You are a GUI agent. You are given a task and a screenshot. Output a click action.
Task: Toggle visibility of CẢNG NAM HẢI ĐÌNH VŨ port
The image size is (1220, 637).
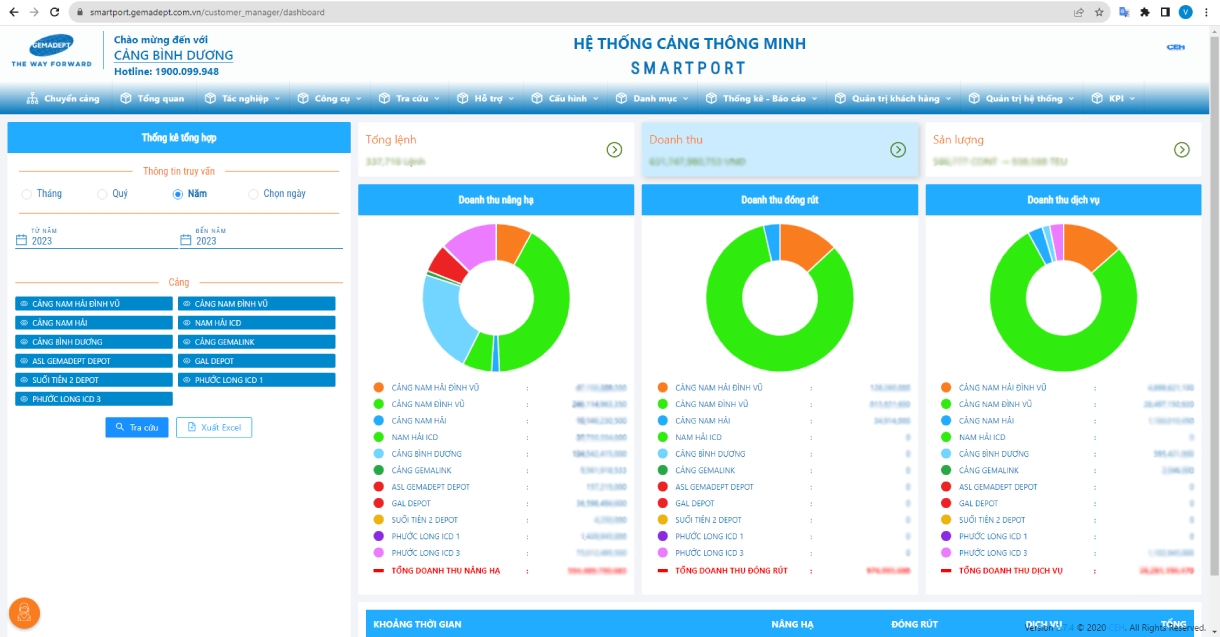click(x=94, y=304)
